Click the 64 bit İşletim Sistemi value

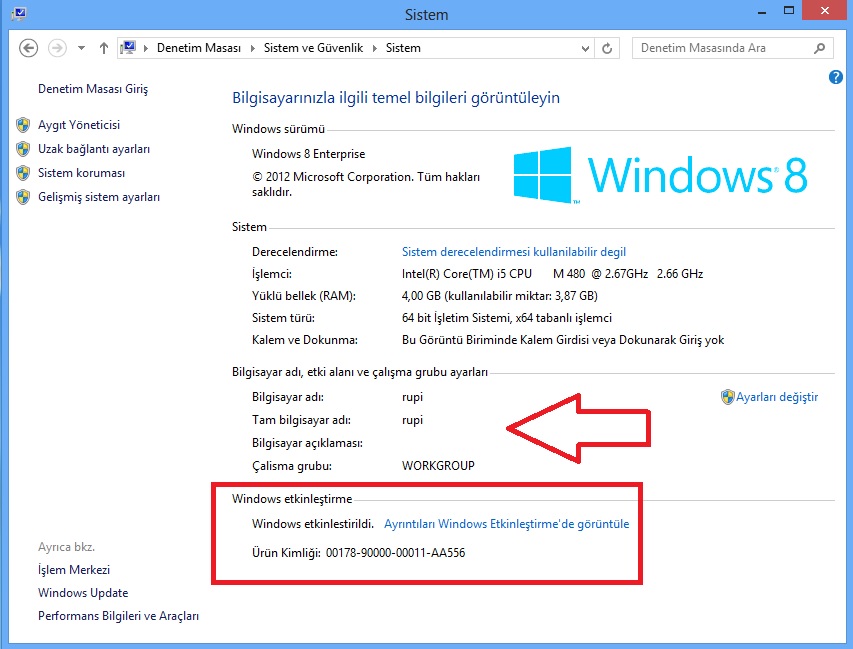click(507, 318)
